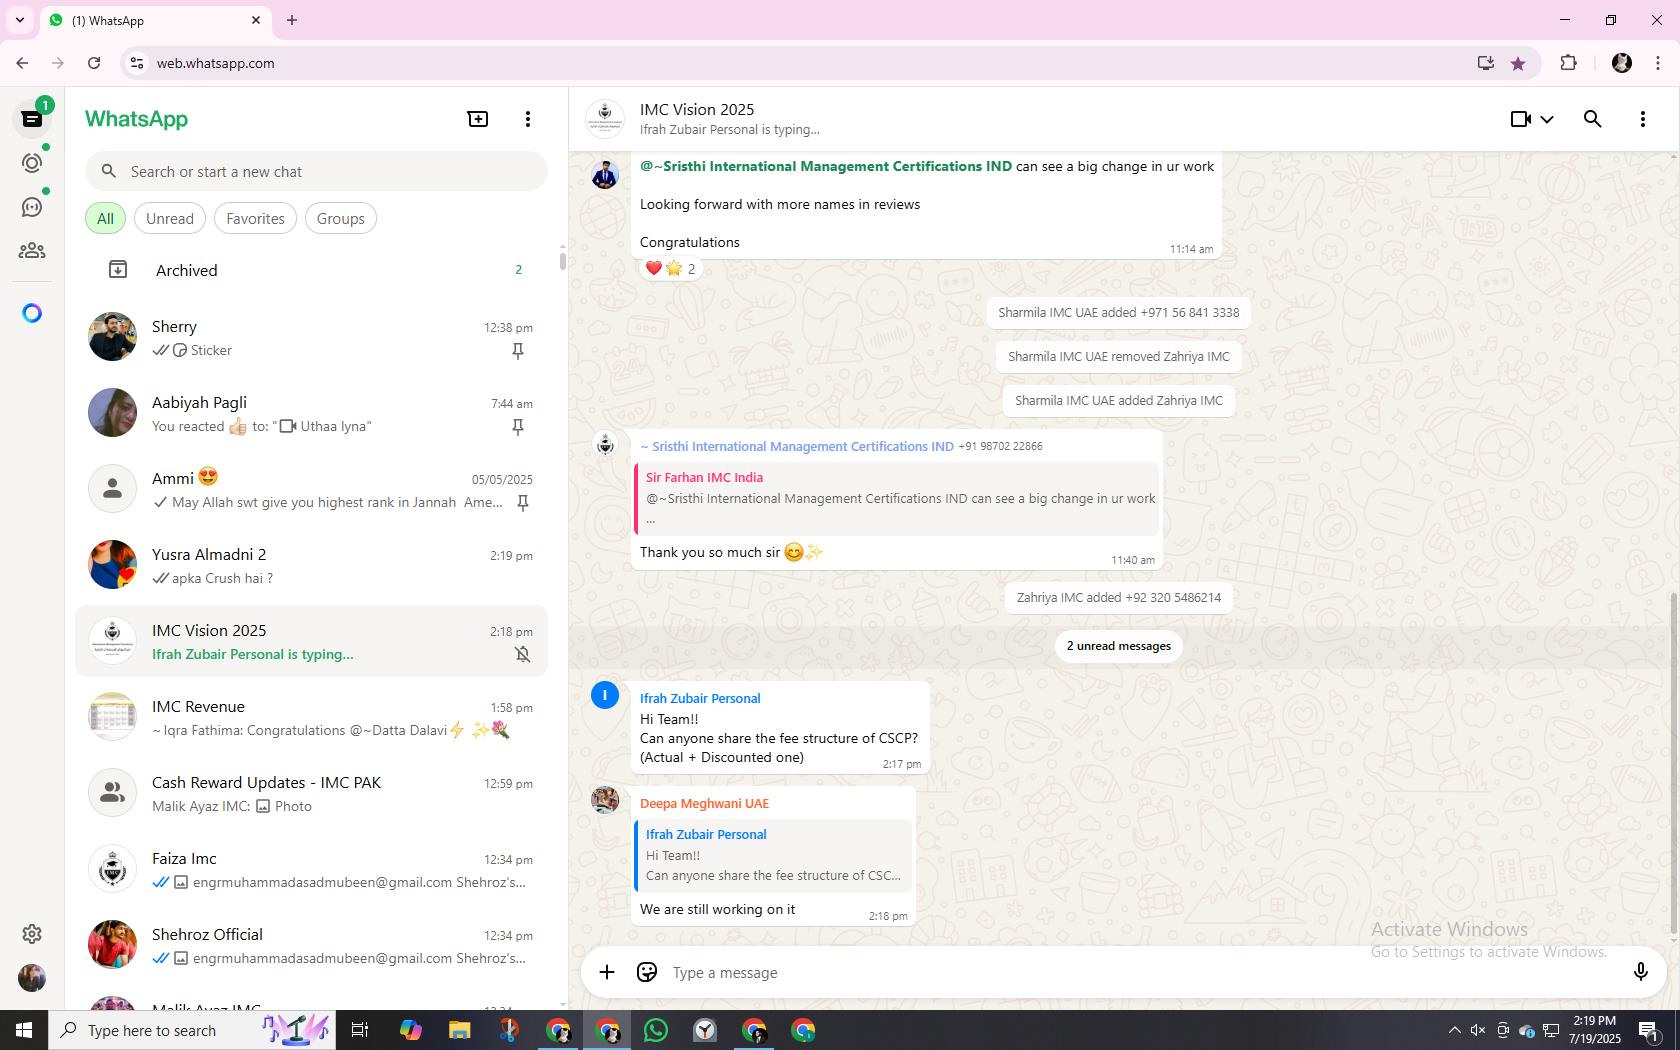
Task: Open Windows Start menu
Action: coord(24,1030)
